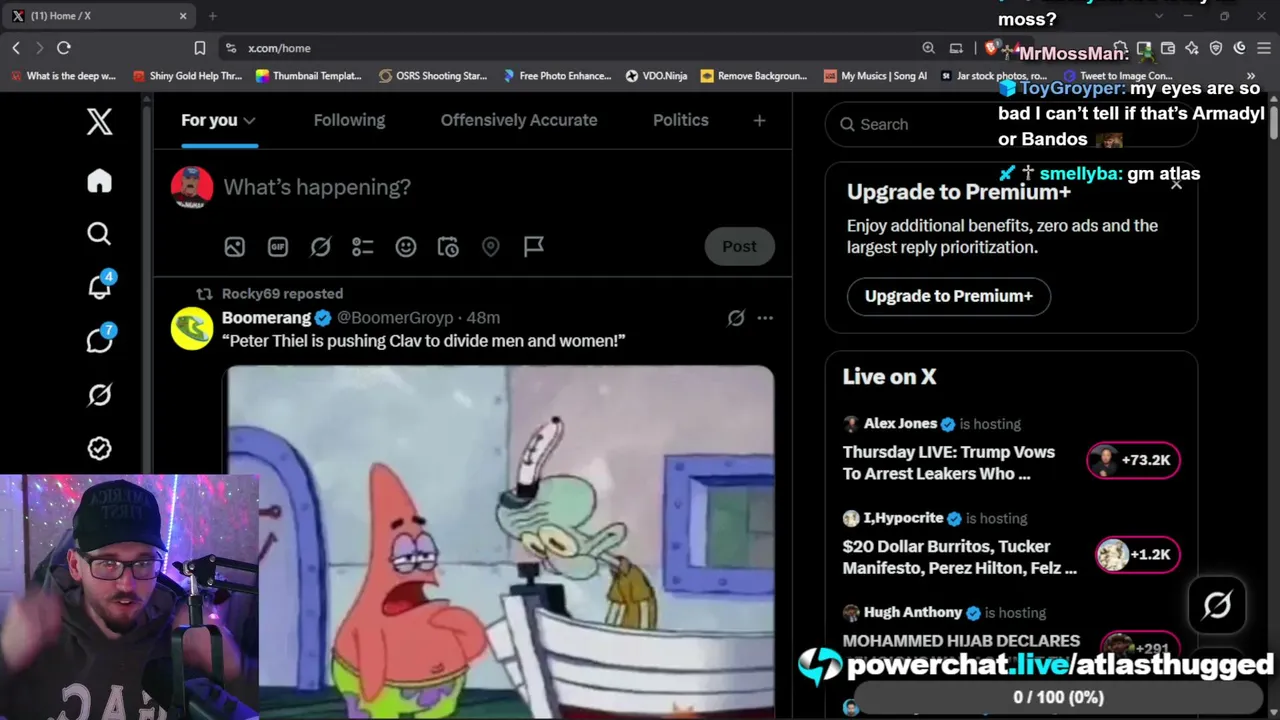1280x720 pixels.
Task: Open Shiny Gold Help Thr... bookmark
Action: pos(187,76)
